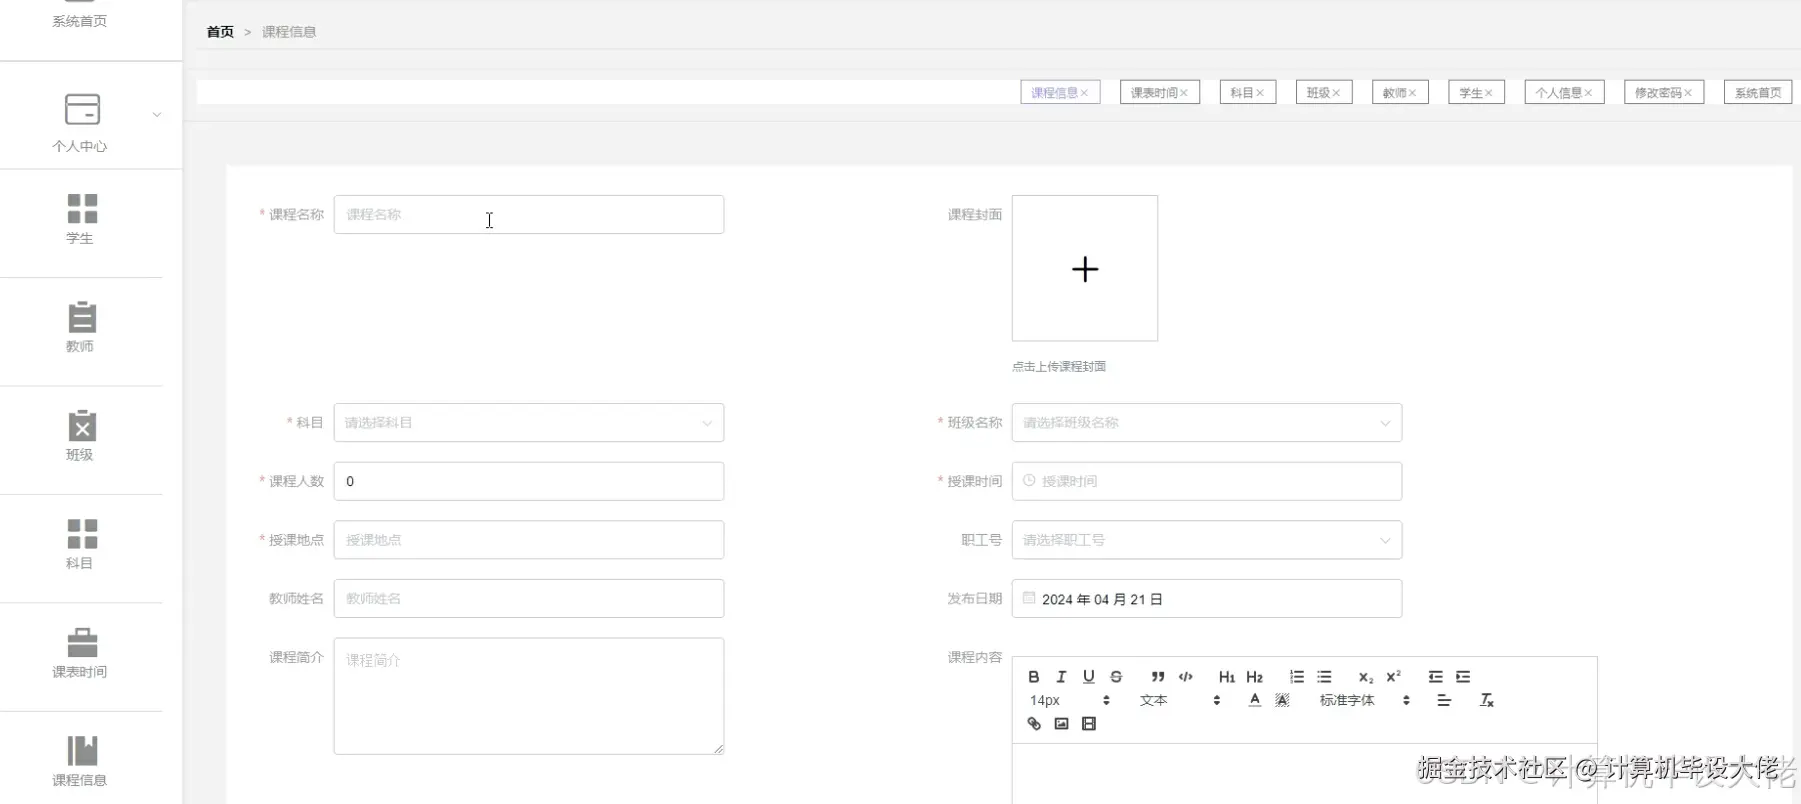Insert a code block in editor
The image size is (1801, 804).
pyautogui.click(x=1186, y=677)
